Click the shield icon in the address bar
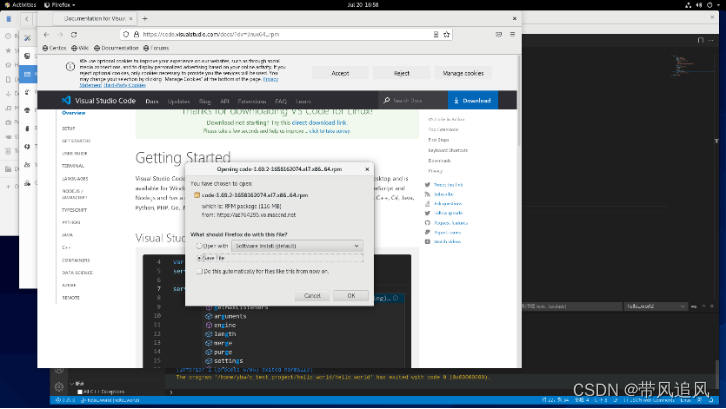The height and width of the screenshot is (409, 726). pos(126,34)
